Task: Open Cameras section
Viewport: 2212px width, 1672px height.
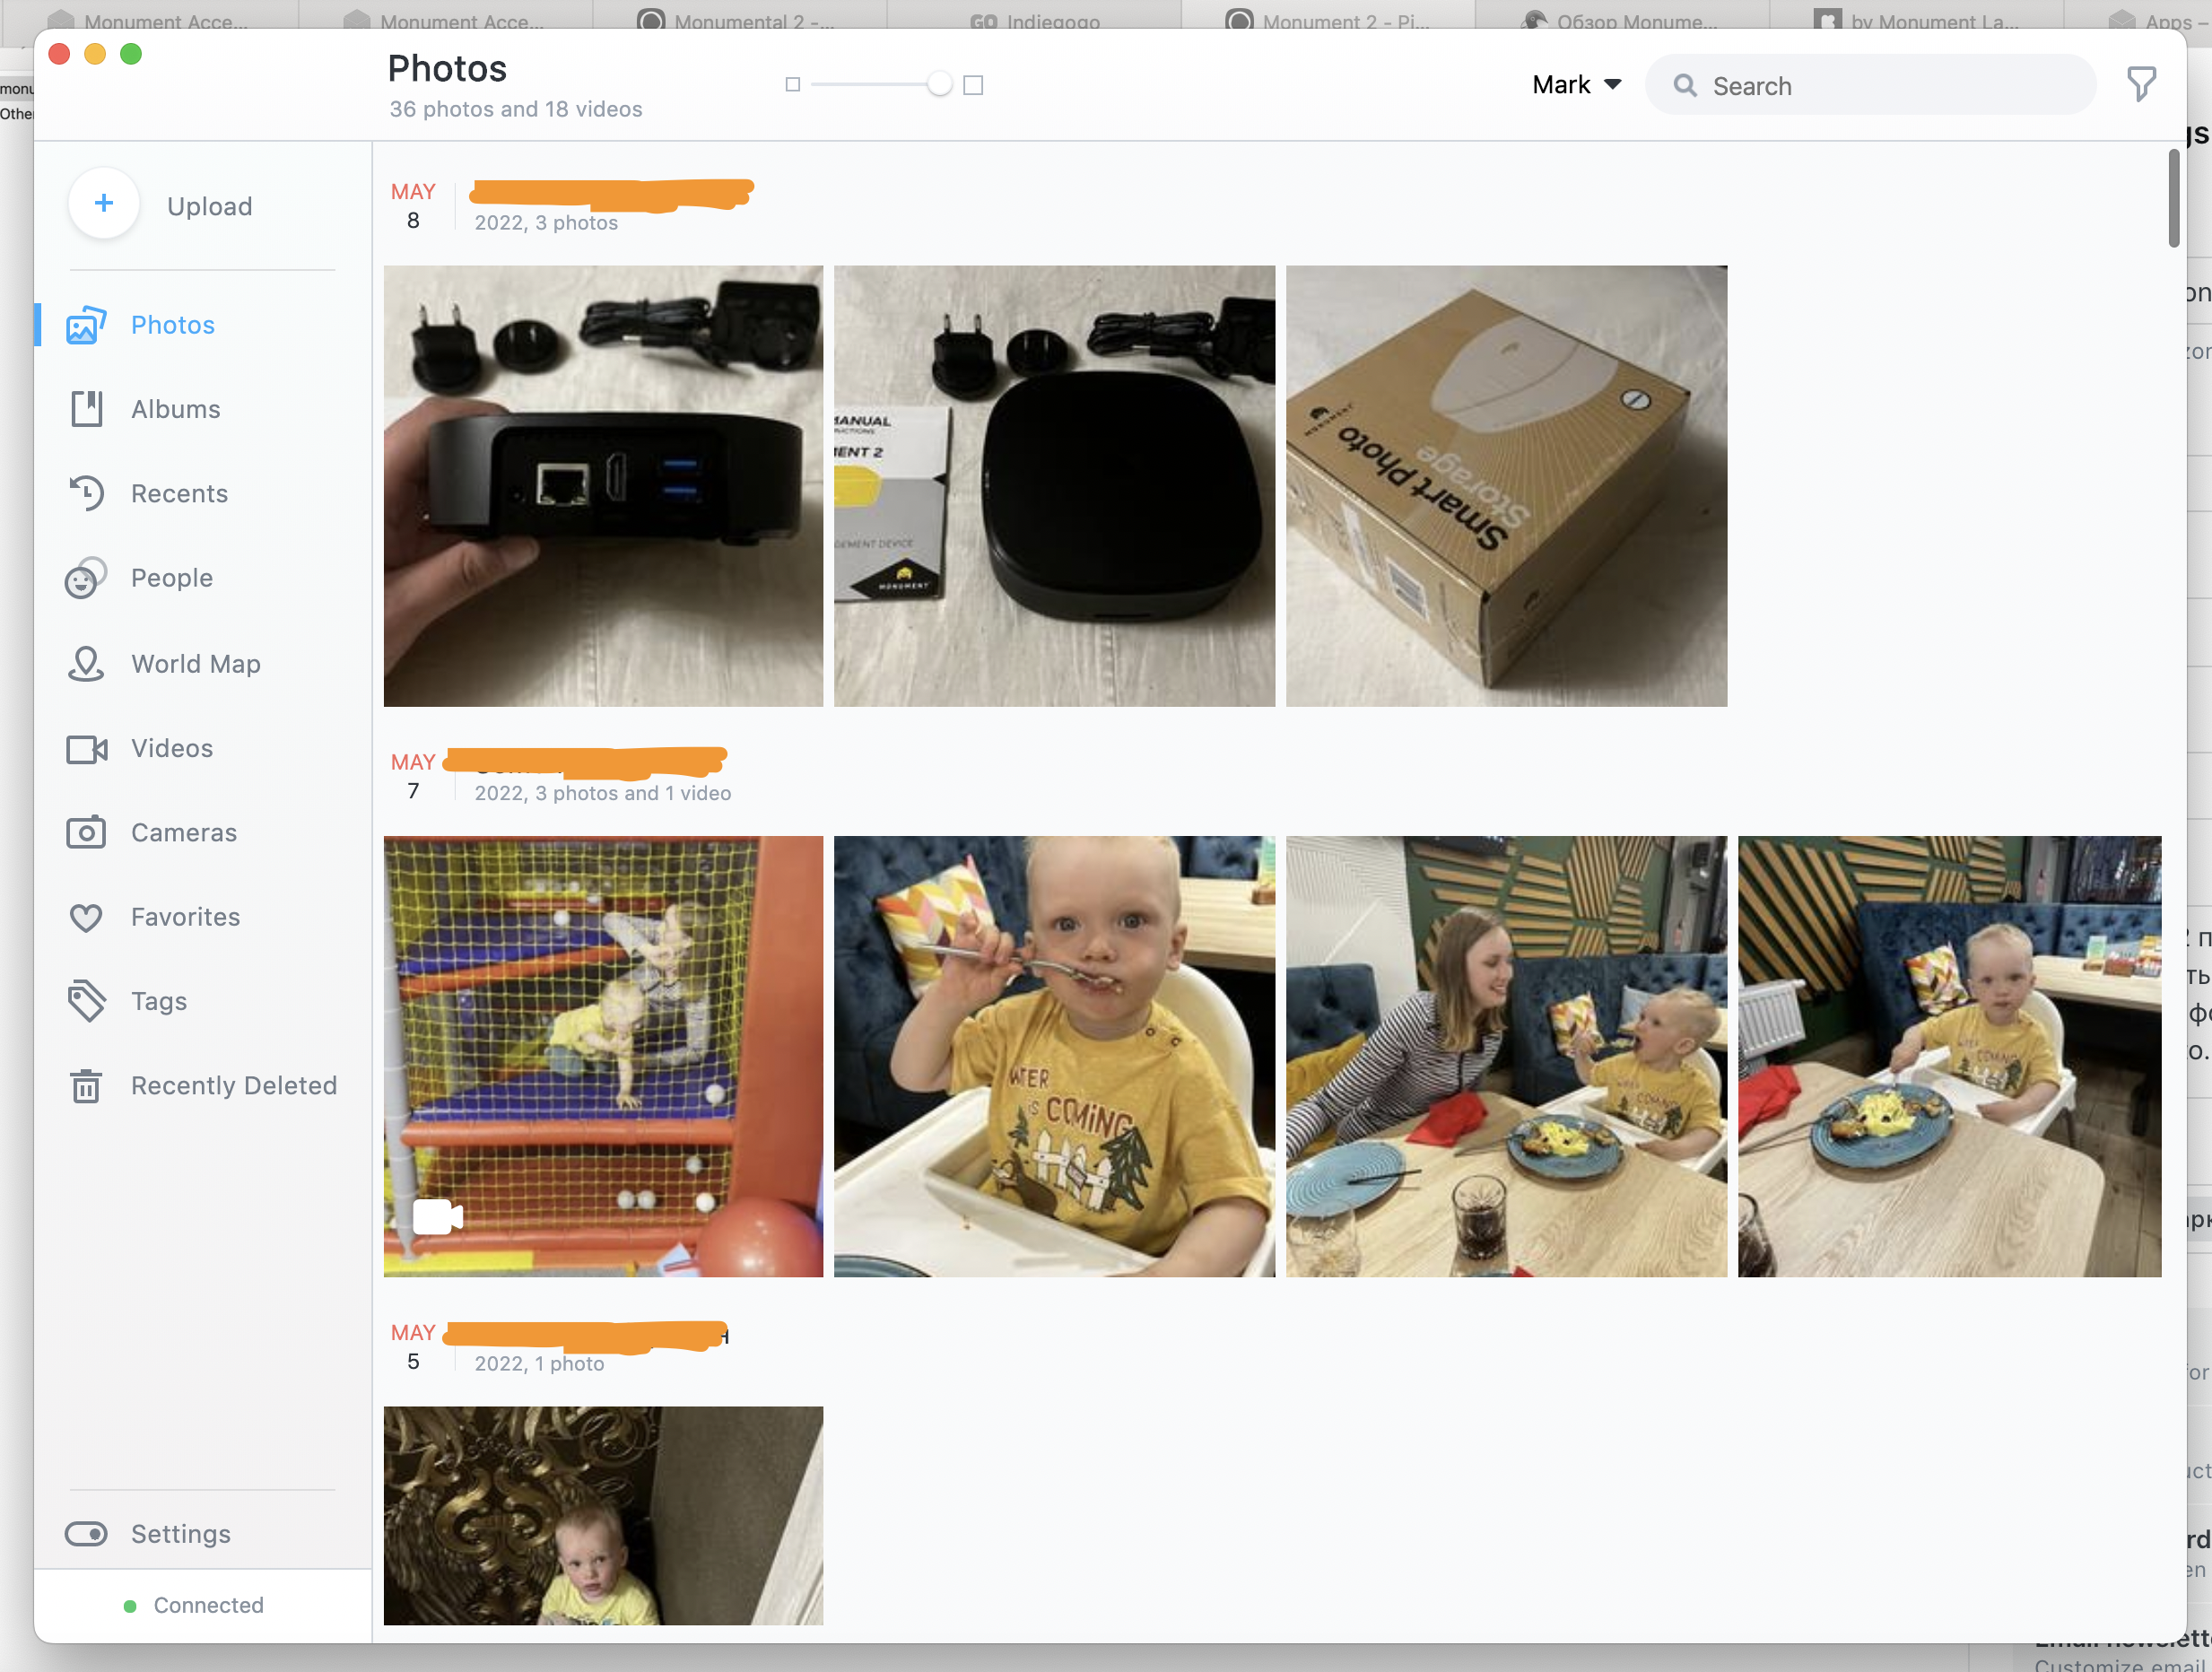Action: click(x=183, y=831)
